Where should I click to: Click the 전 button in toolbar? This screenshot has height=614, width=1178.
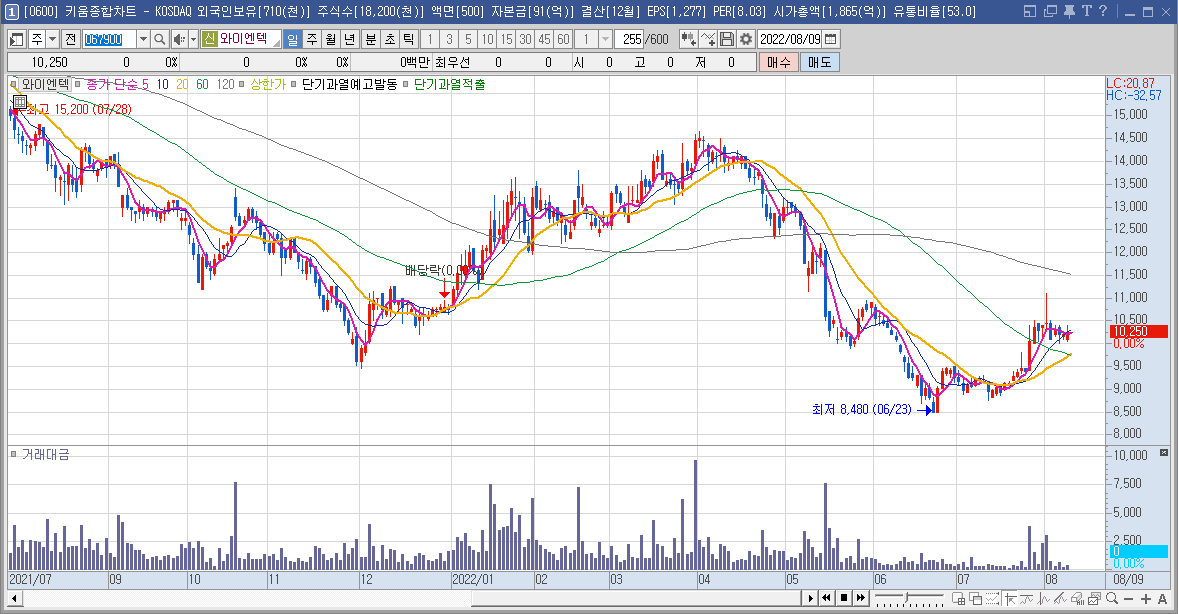(70, 39)
